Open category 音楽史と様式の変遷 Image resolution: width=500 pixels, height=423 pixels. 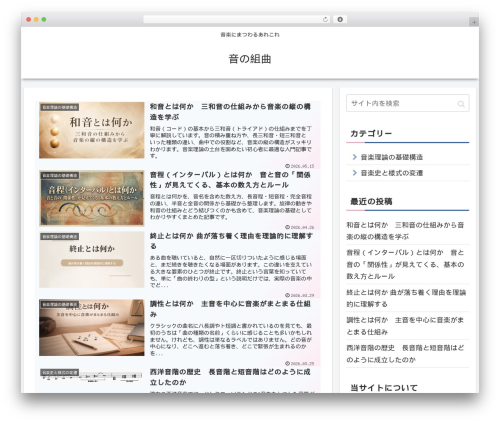pyautogui.click(x=392, y=173)
